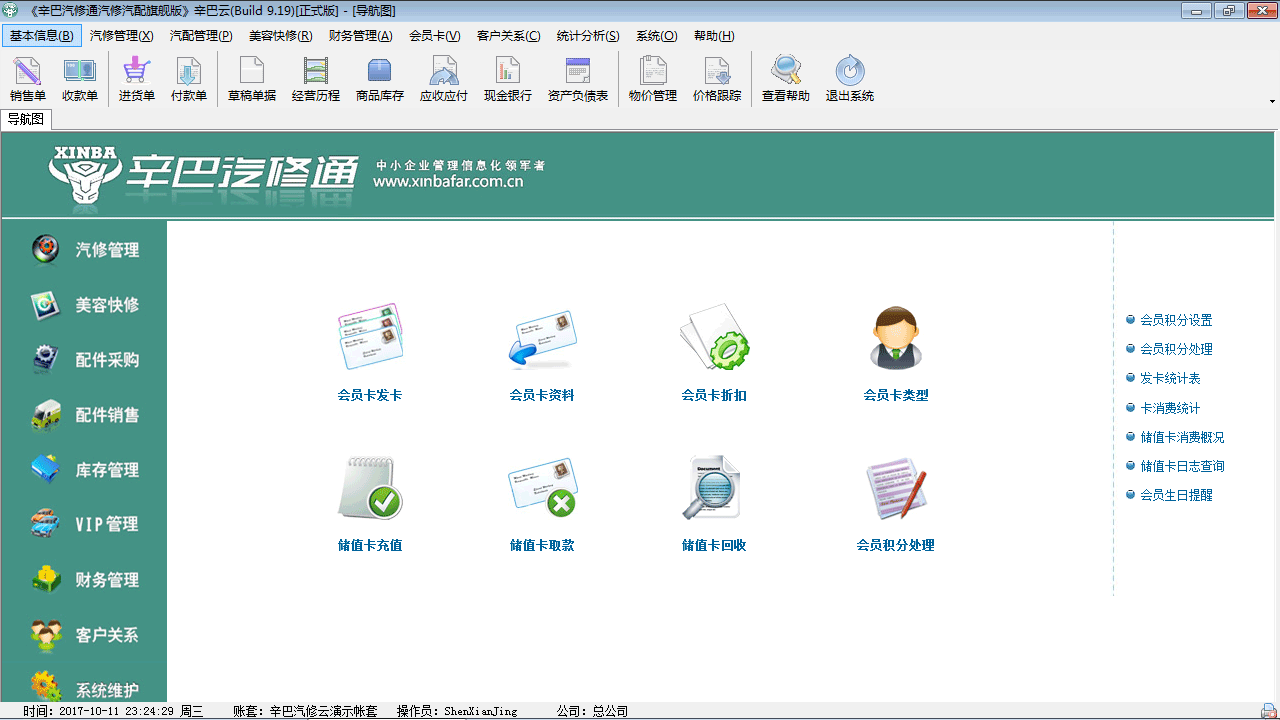Open 会员卡发卡 card issuing icon
The width and height of the screenshot is (1280, 720).
(370, 337)
